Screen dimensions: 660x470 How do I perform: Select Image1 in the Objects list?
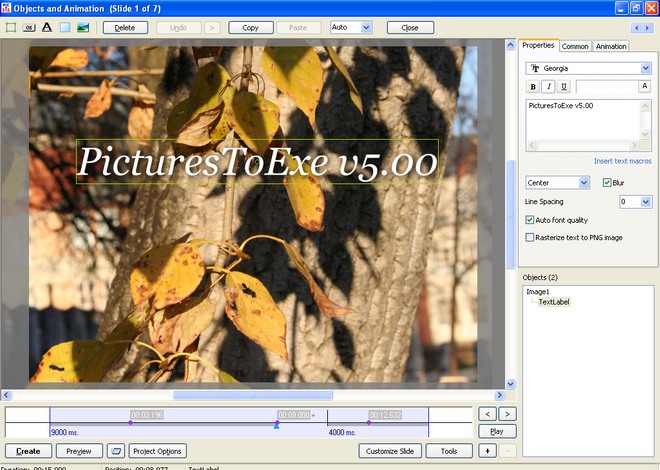coord(538,292)
